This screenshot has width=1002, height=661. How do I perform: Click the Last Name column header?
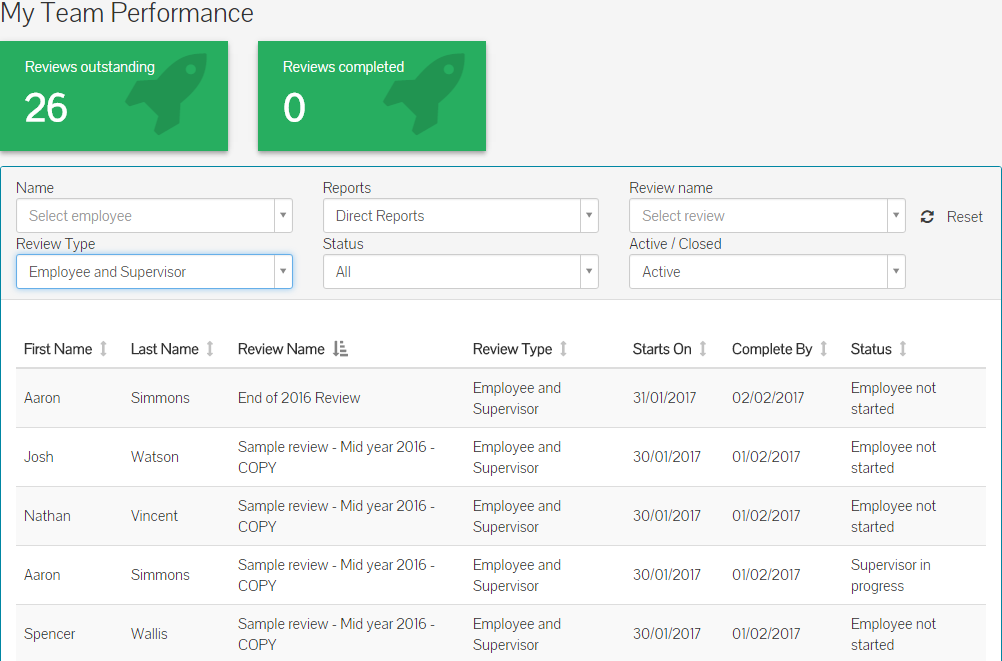click(165, 349)
